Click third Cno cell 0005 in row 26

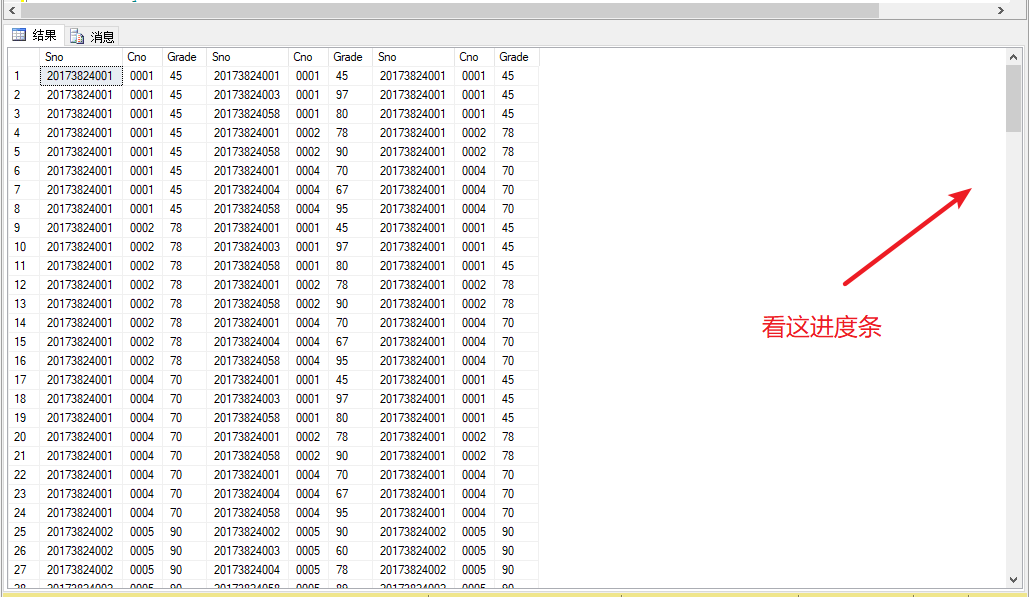coord(474,551)
